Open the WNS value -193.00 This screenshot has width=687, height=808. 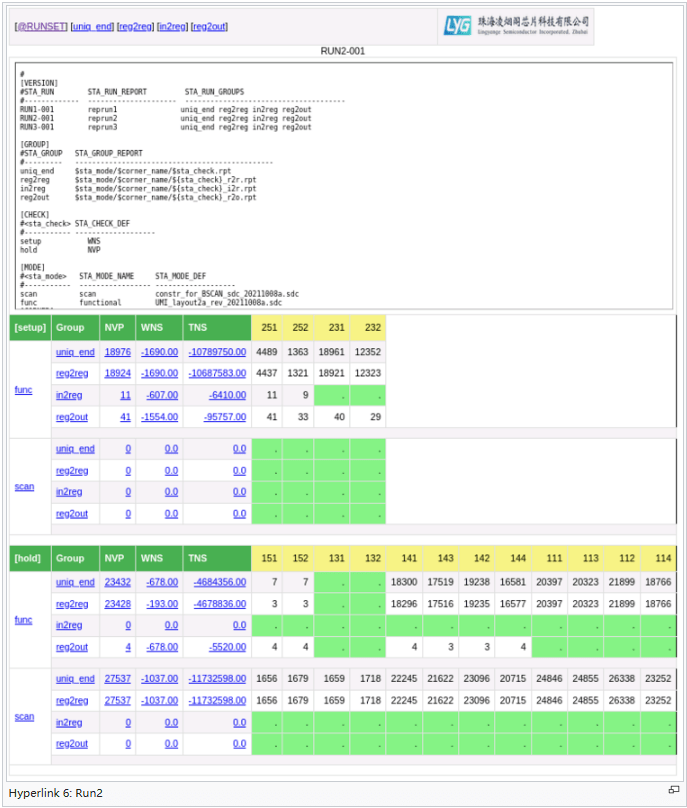click(161, 604)
